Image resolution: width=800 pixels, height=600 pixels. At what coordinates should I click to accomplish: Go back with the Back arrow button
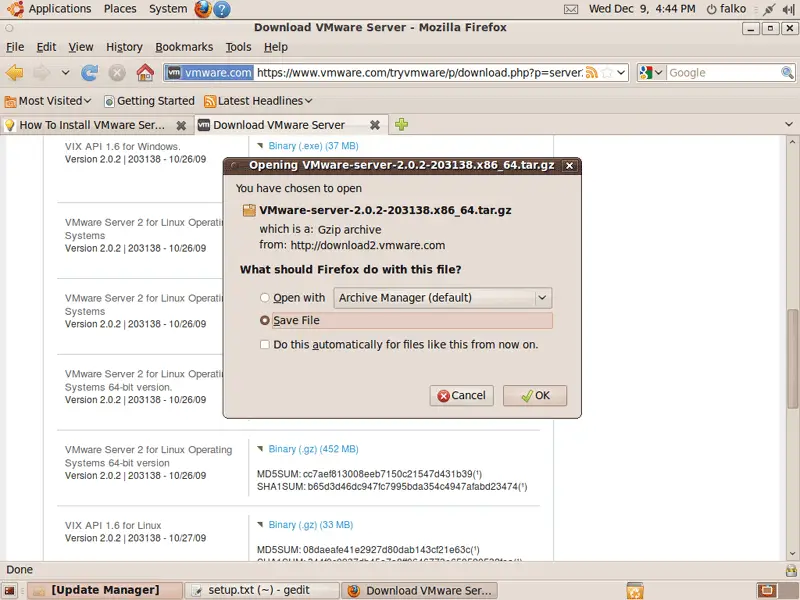click(x=15, y=72)
